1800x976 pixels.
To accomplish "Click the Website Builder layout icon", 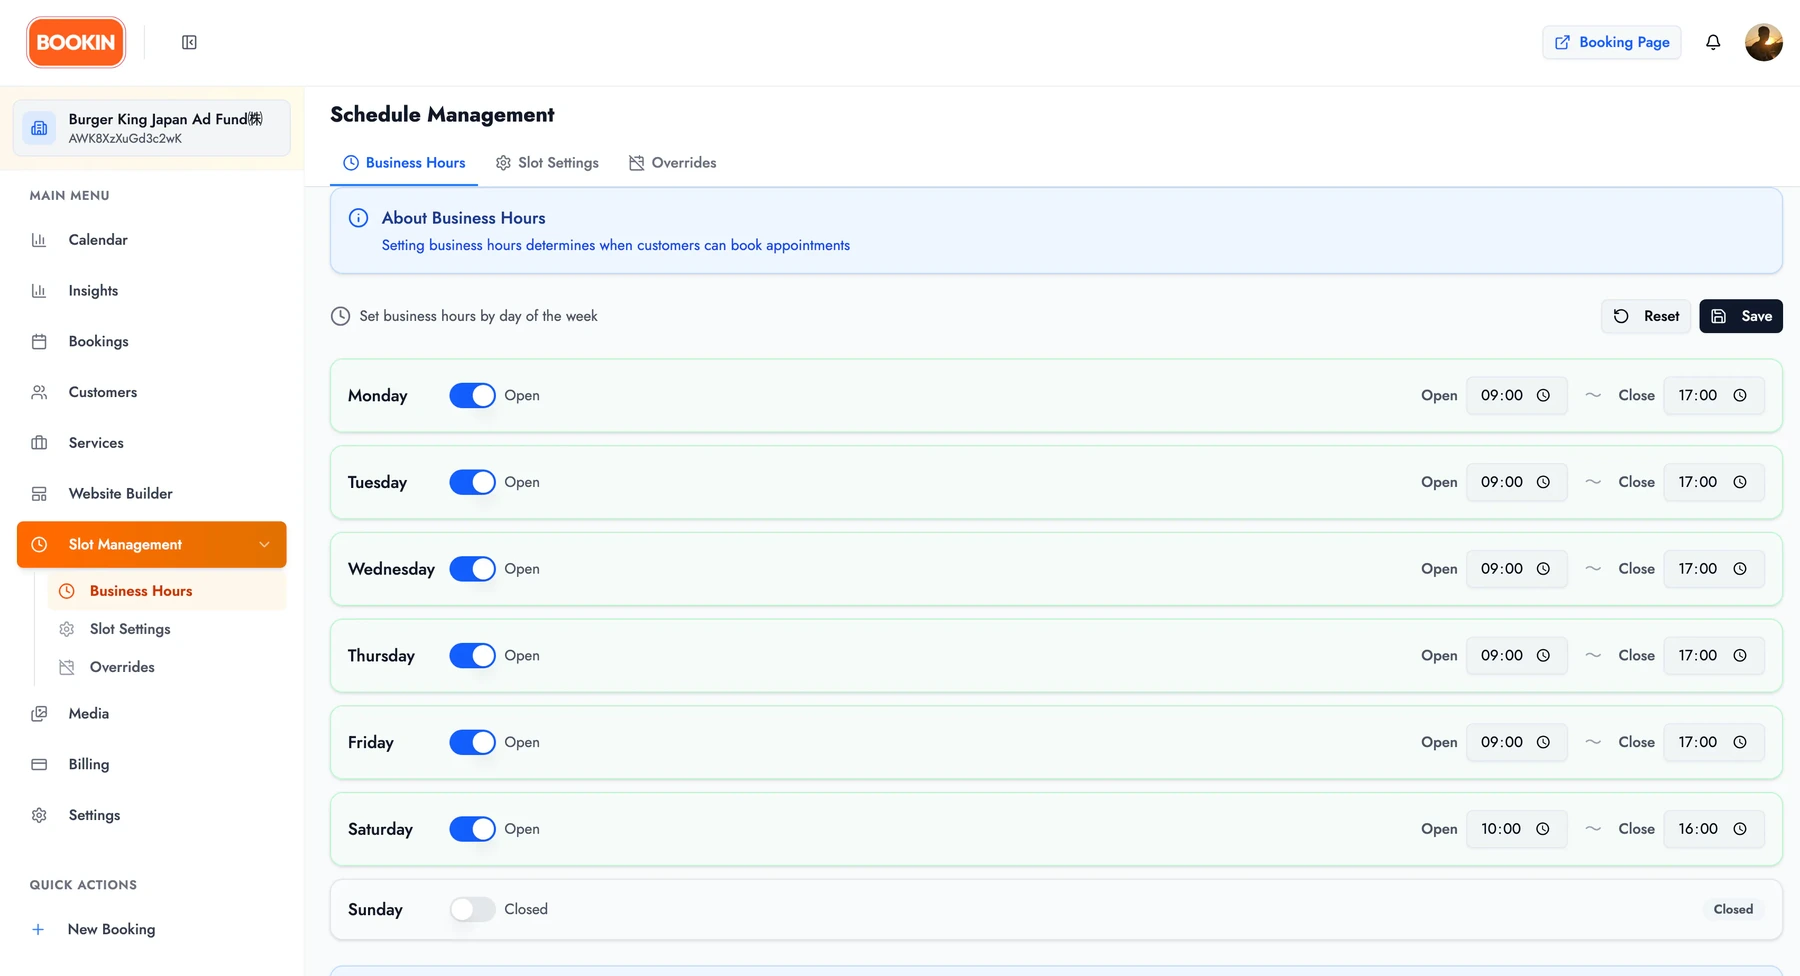I will coord(39,494).
